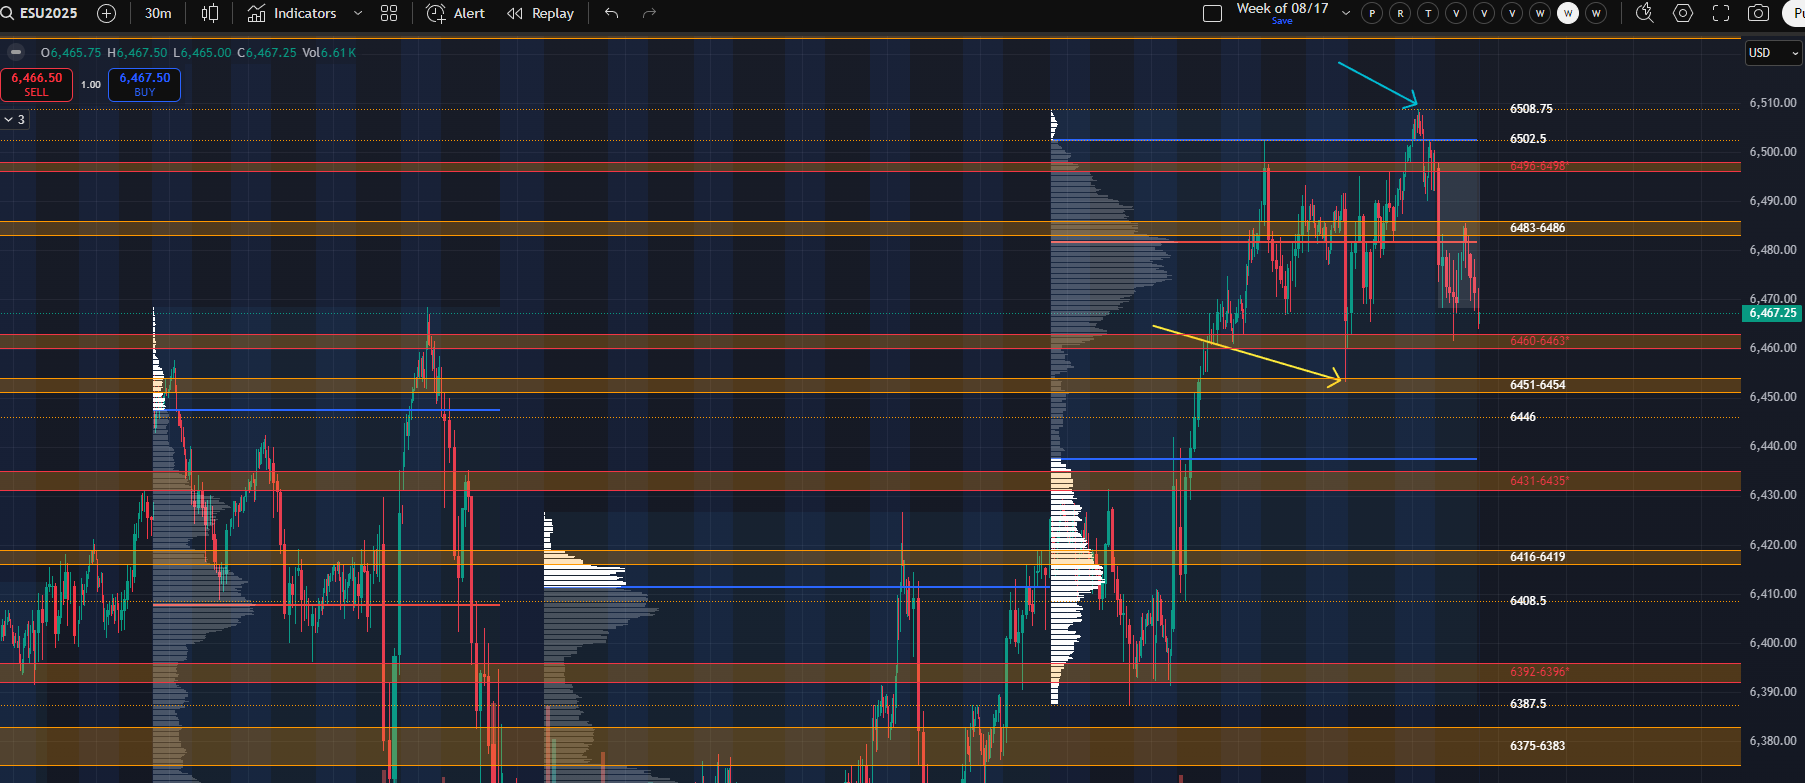The image size is (1805, 783).
Task: Collapse the symbol legend minus button
Action: pos(16,52)
